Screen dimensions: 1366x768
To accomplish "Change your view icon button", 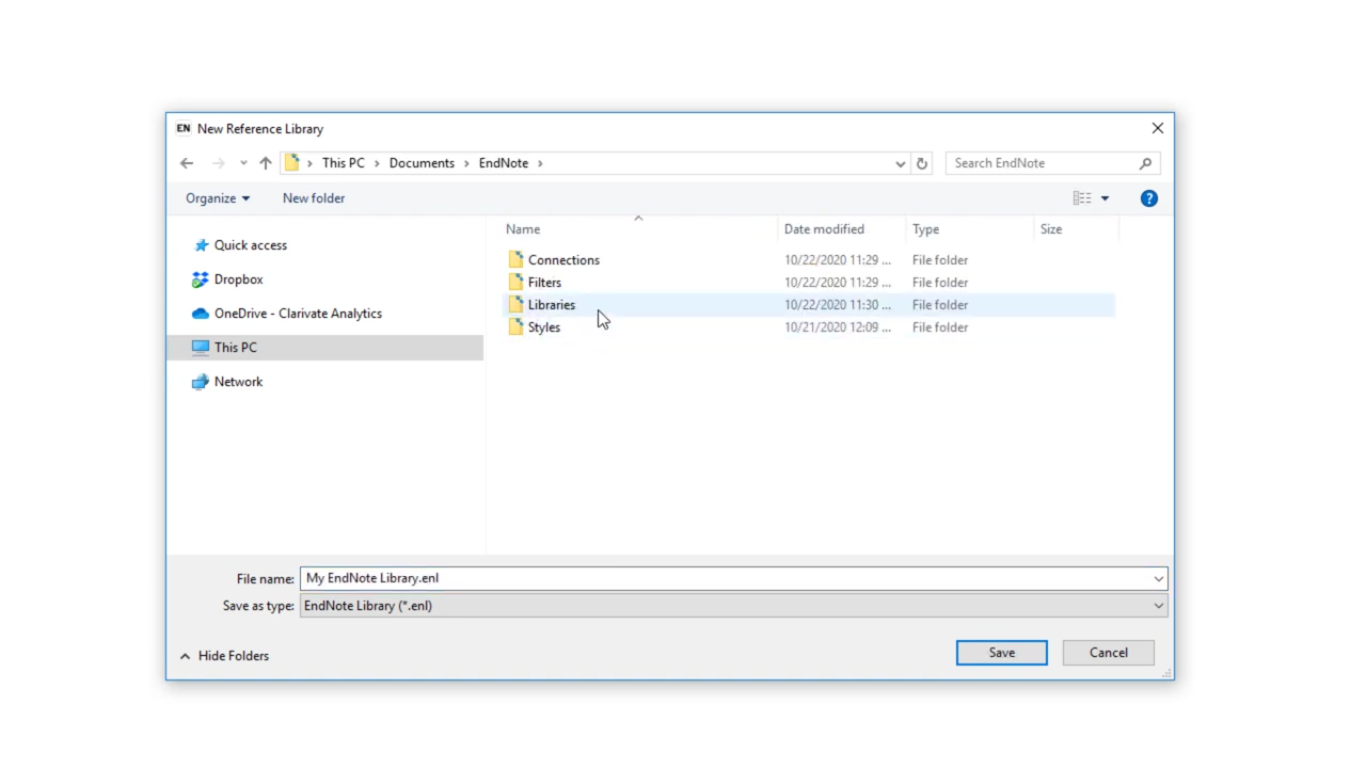I will (1082, 198).
